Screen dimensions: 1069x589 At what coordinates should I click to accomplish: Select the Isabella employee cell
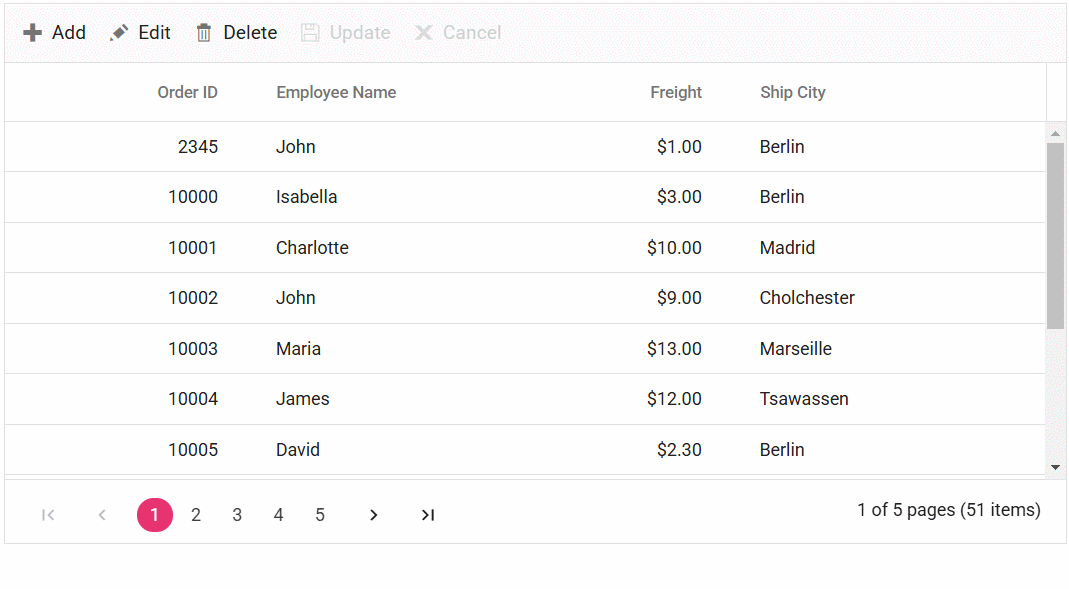tap(306, 197)
